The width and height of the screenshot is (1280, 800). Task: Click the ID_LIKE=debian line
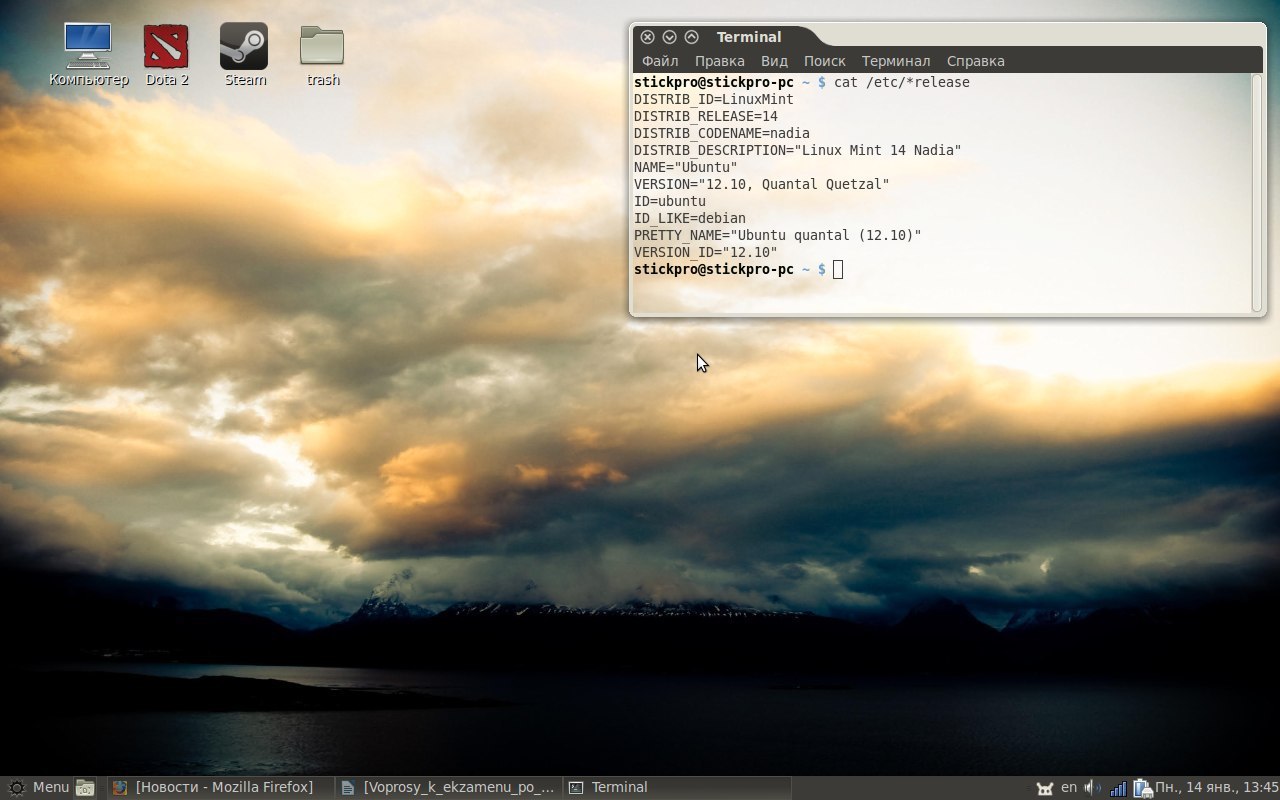pyautogui.click(x=689, y=218)
